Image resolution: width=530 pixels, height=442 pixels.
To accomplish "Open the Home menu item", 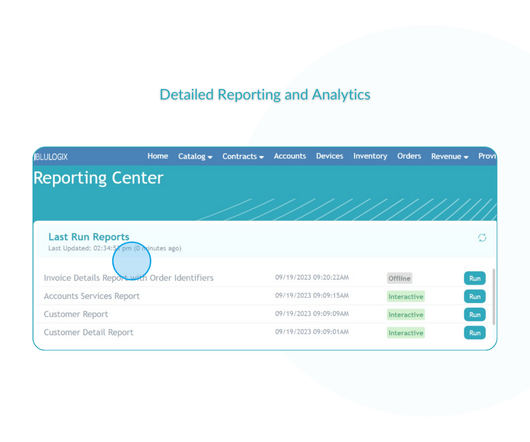I will tap(158, 156).
